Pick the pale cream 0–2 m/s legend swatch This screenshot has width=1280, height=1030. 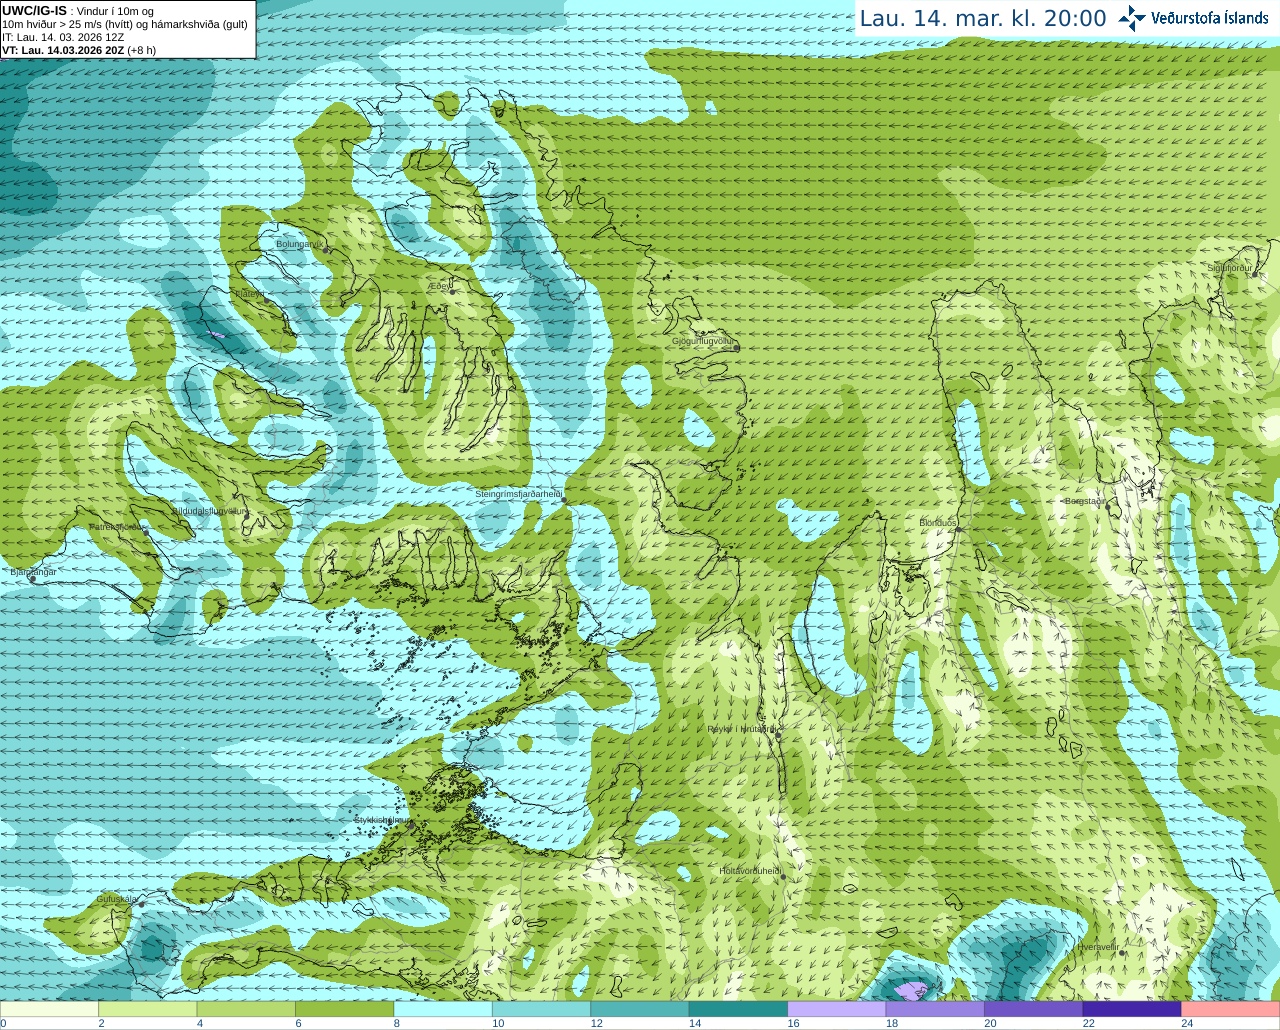(x=49, y=1009)
